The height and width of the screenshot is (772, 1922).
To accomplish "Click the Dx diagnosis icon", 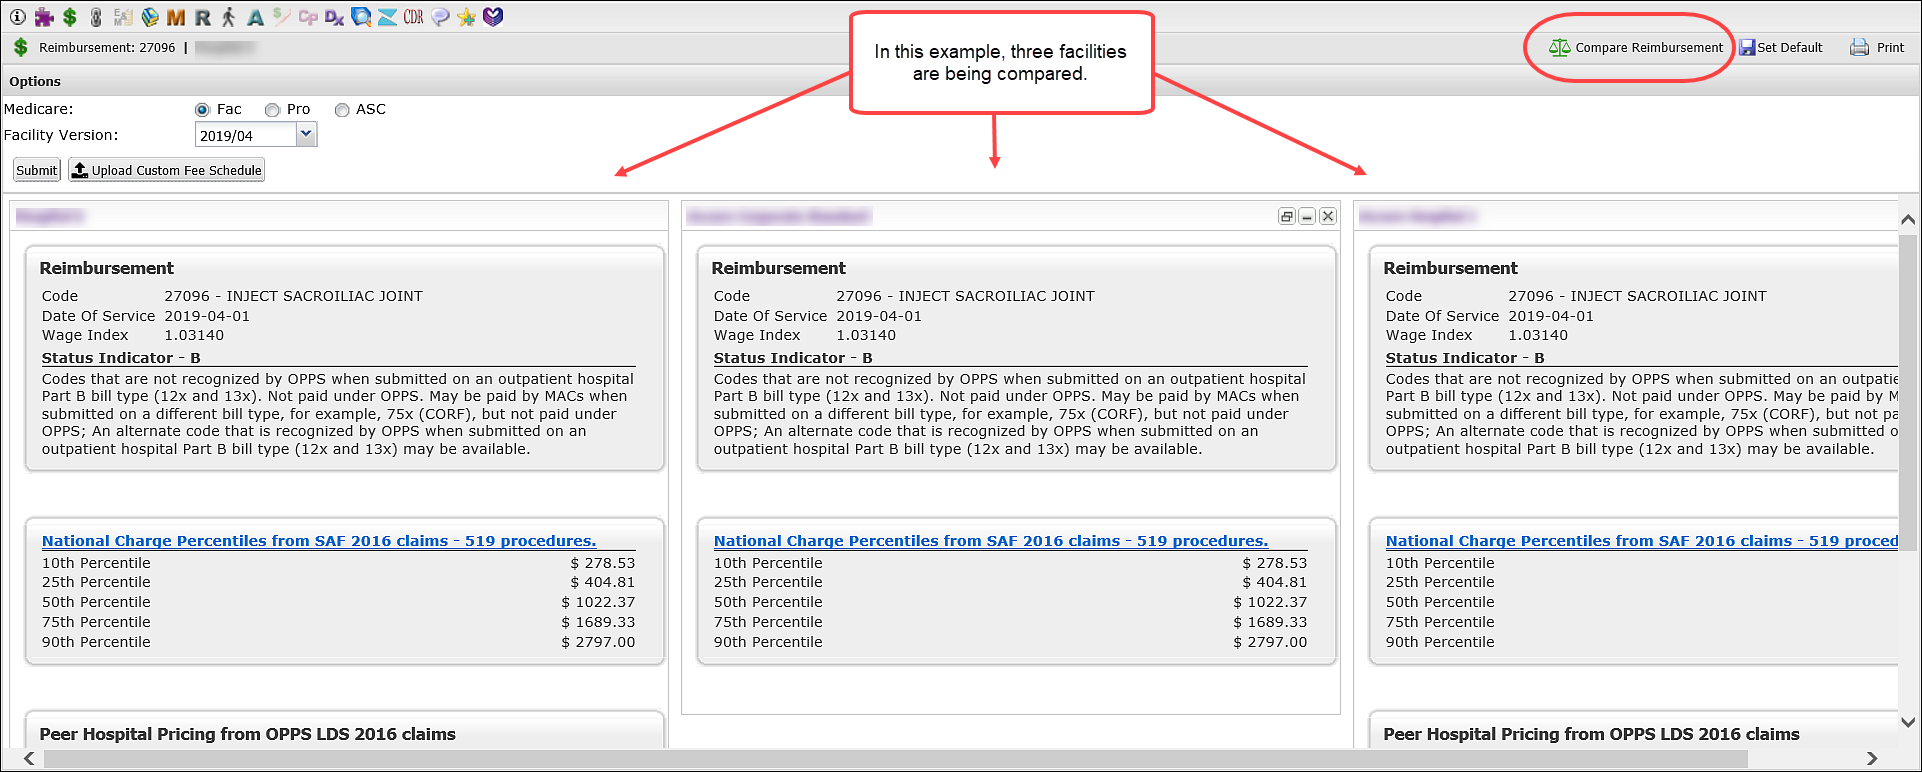I will pos(334,17).
